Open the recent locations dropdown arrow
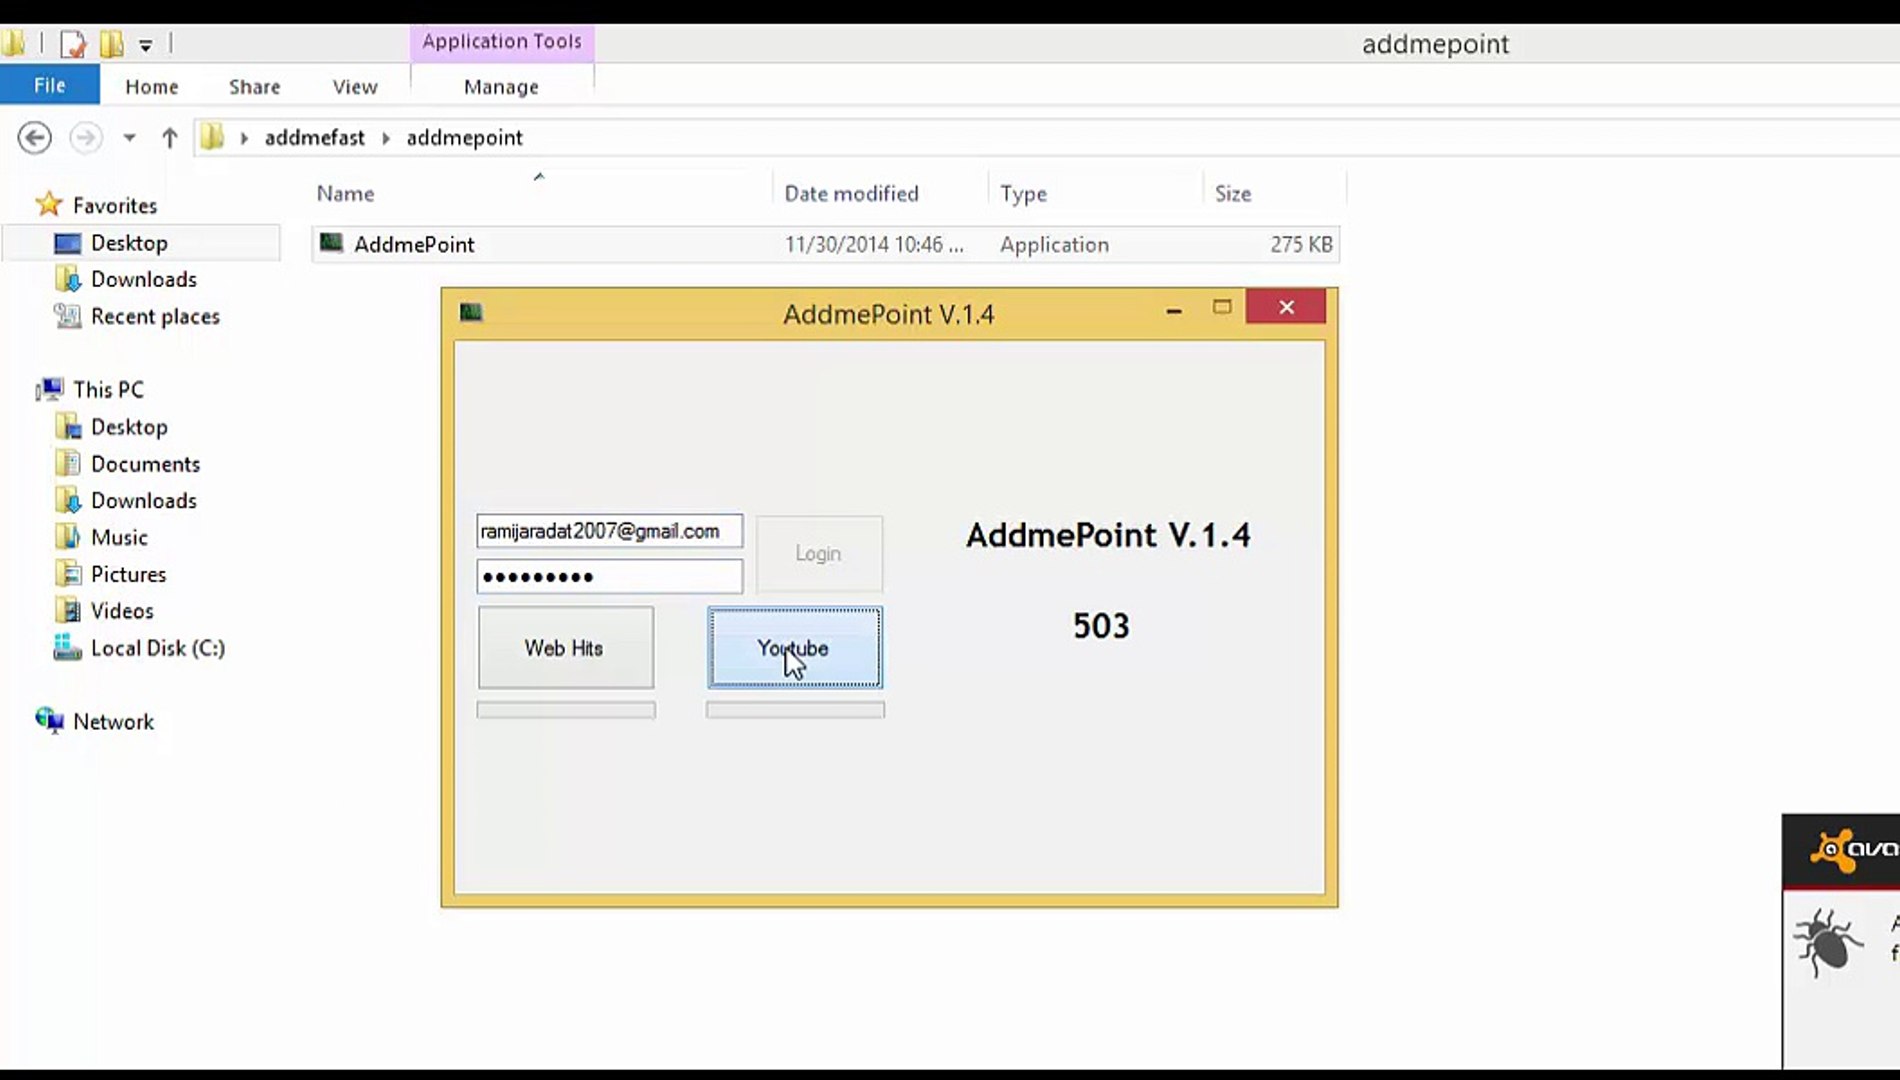 129,138
